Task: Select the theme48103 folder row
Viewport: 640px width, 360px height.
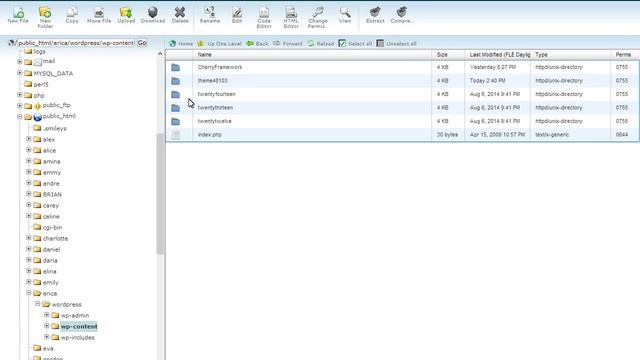Action: tap(402, 81)
